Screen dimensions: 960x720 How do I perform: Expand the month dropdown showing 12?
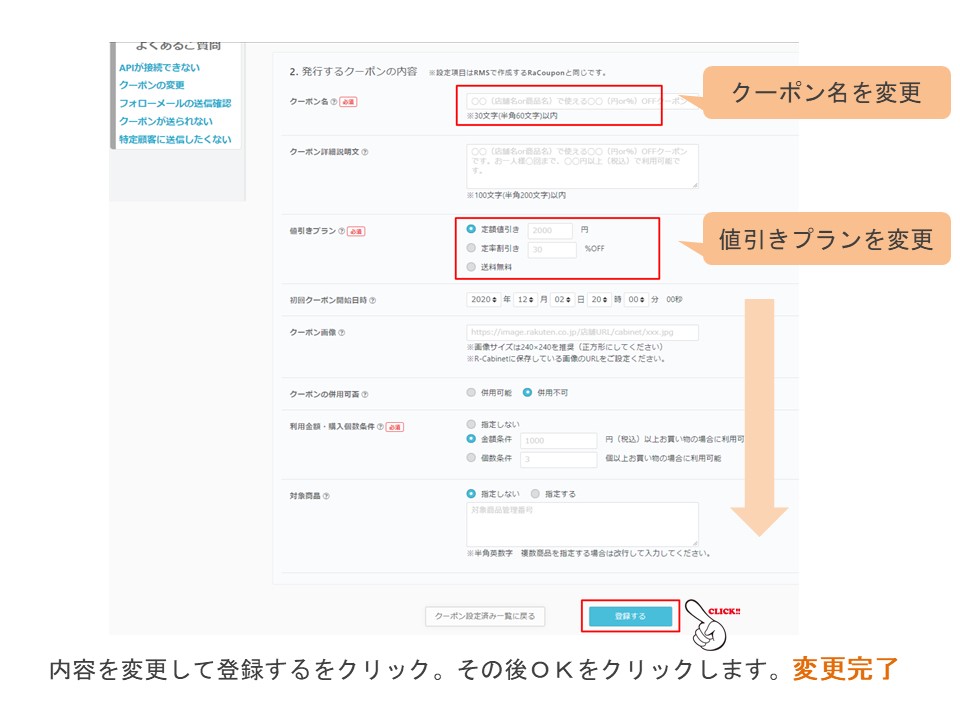(x=525, y=299)
